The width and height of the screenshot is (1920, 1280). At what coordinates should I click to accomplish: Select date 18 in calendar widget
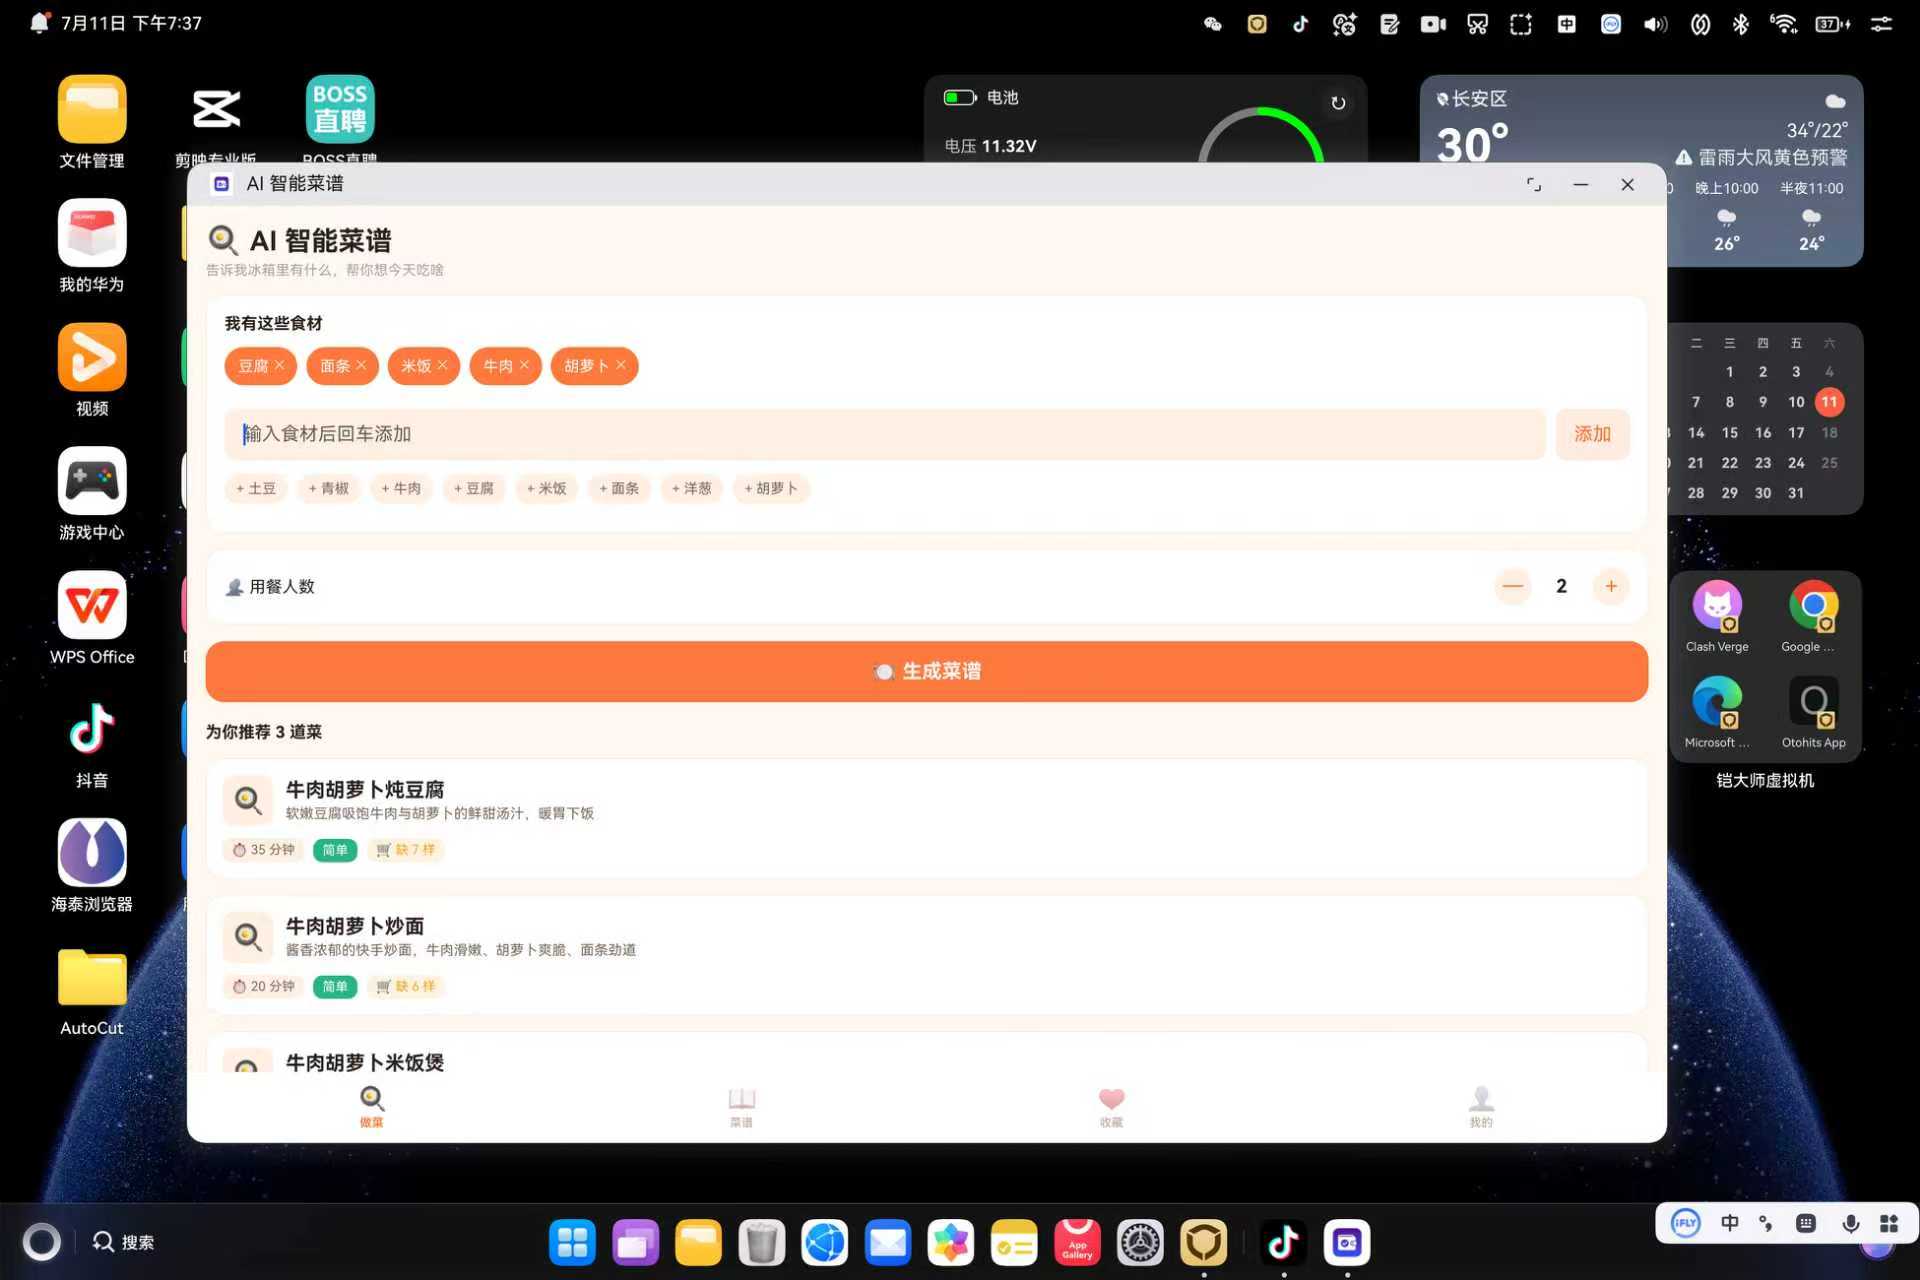pos(1829,432)
